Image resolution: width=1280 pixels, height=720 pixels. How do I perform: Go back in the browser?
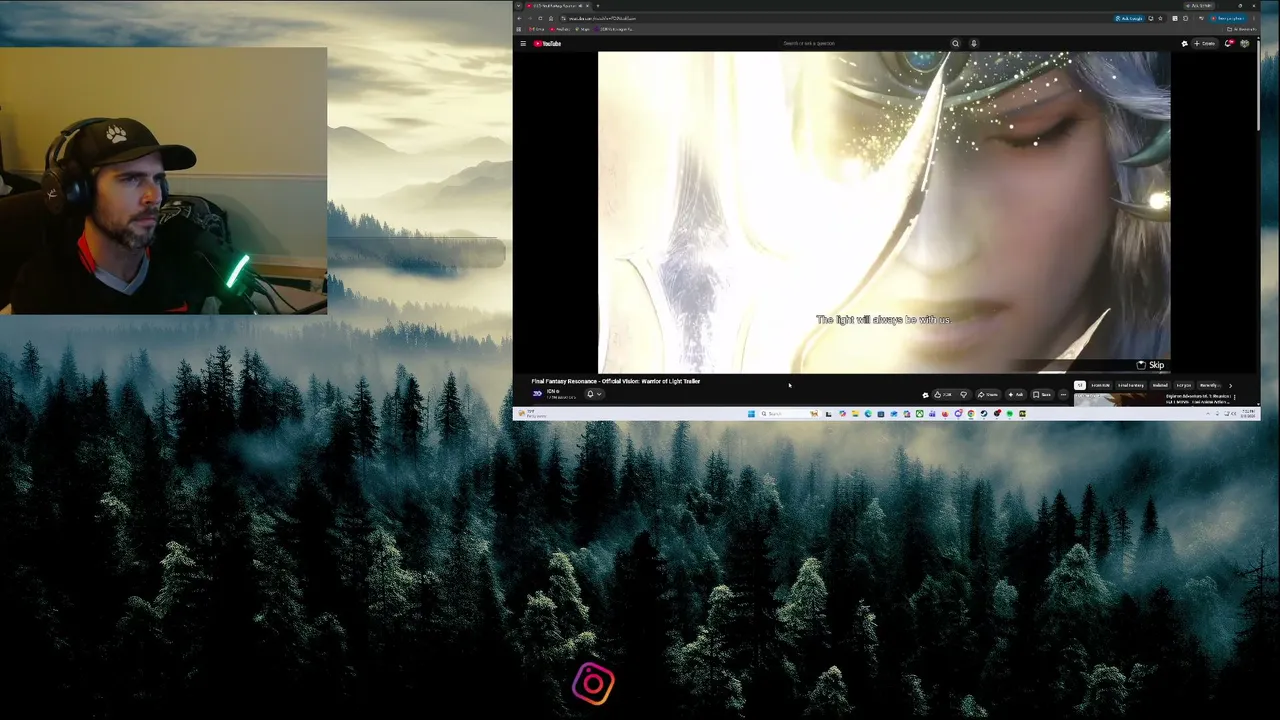[x=519, y=18]
